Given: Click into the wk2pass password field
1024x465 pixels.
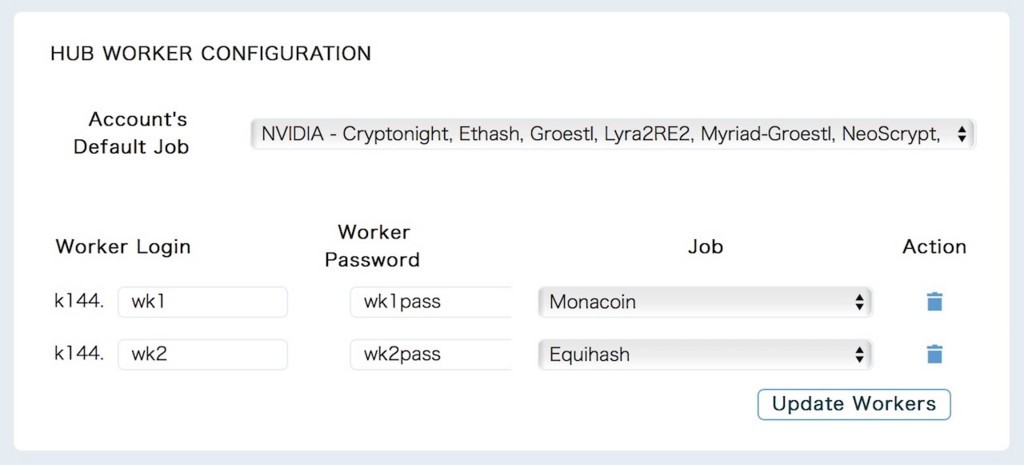Looking at the screenshot, I should (430, 354).
